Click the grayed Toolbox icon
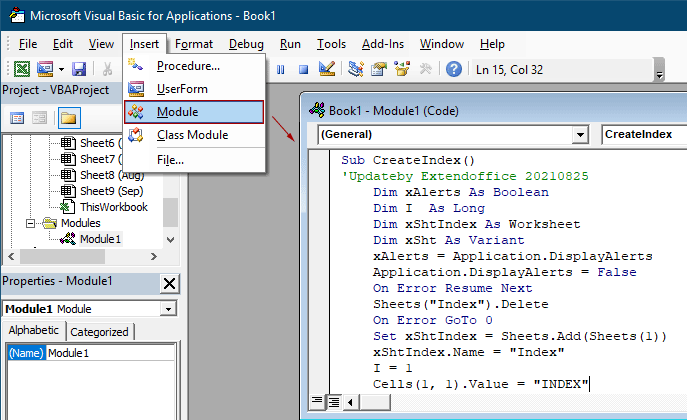This screenshot has height=420, width=687. (425, 69)
